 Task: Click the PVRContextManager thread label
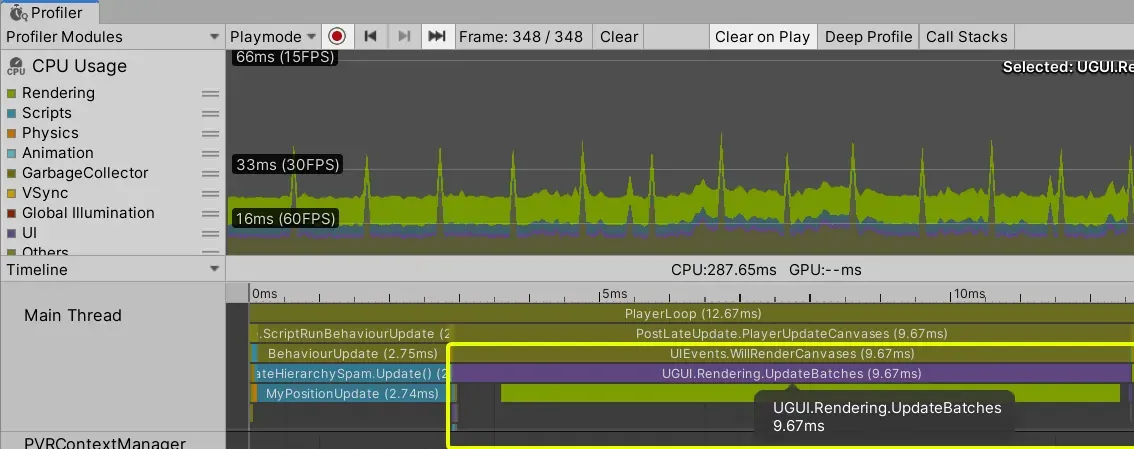point(105,443)
